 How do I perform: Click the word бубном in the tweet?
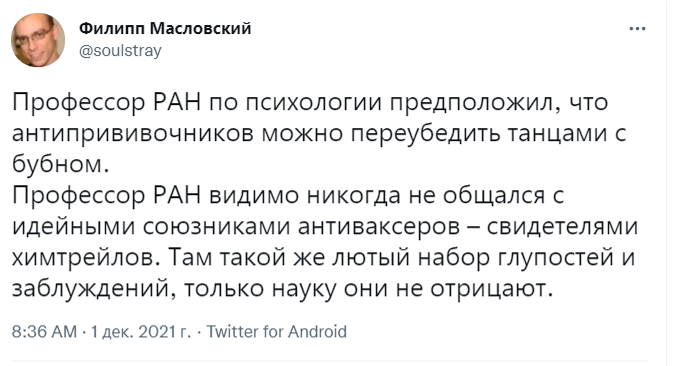58,164
